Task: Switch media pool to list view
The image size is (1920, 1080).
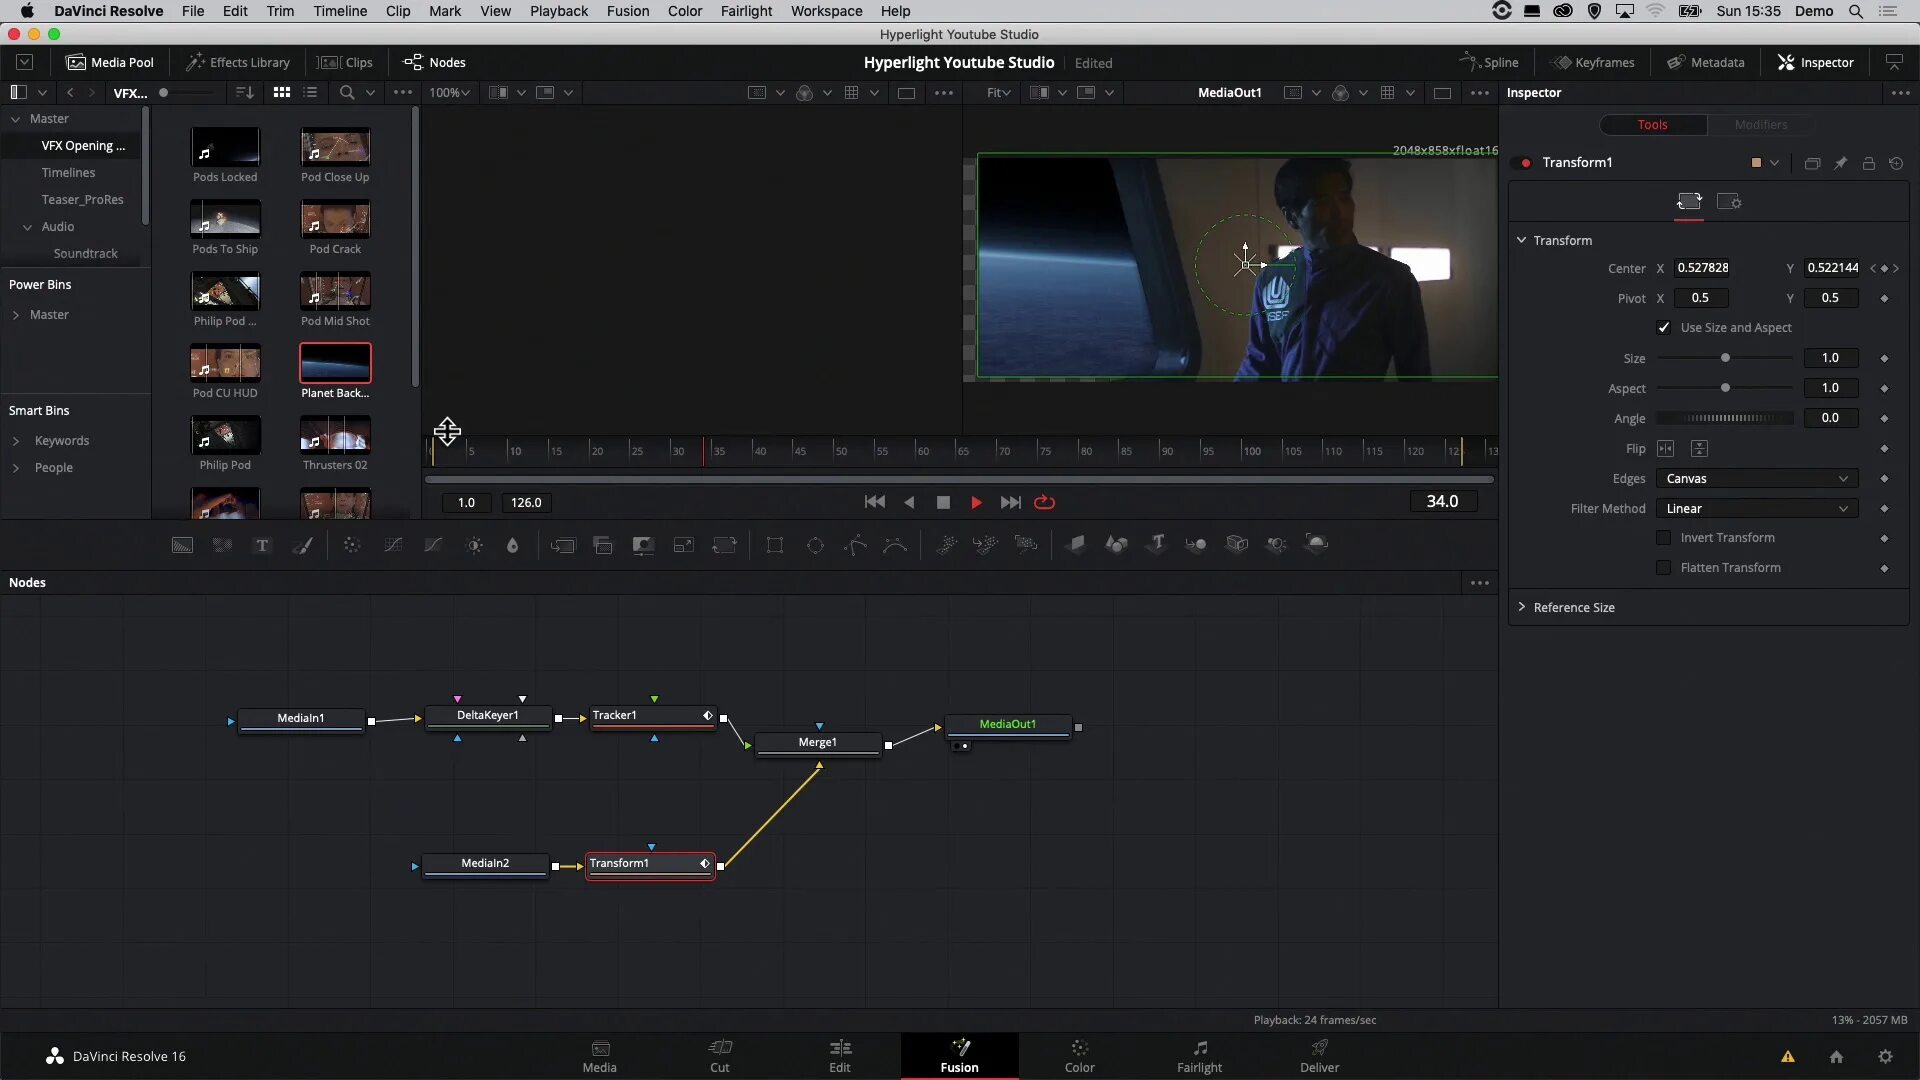Action: 311,93
